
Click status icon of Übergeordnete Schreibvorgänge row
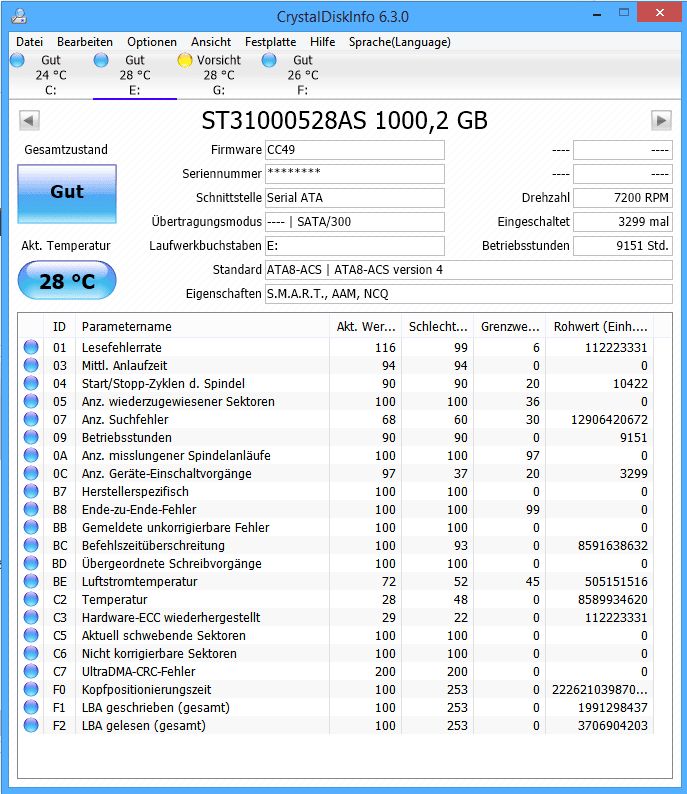pyautogui.click(x=31, y=563)
